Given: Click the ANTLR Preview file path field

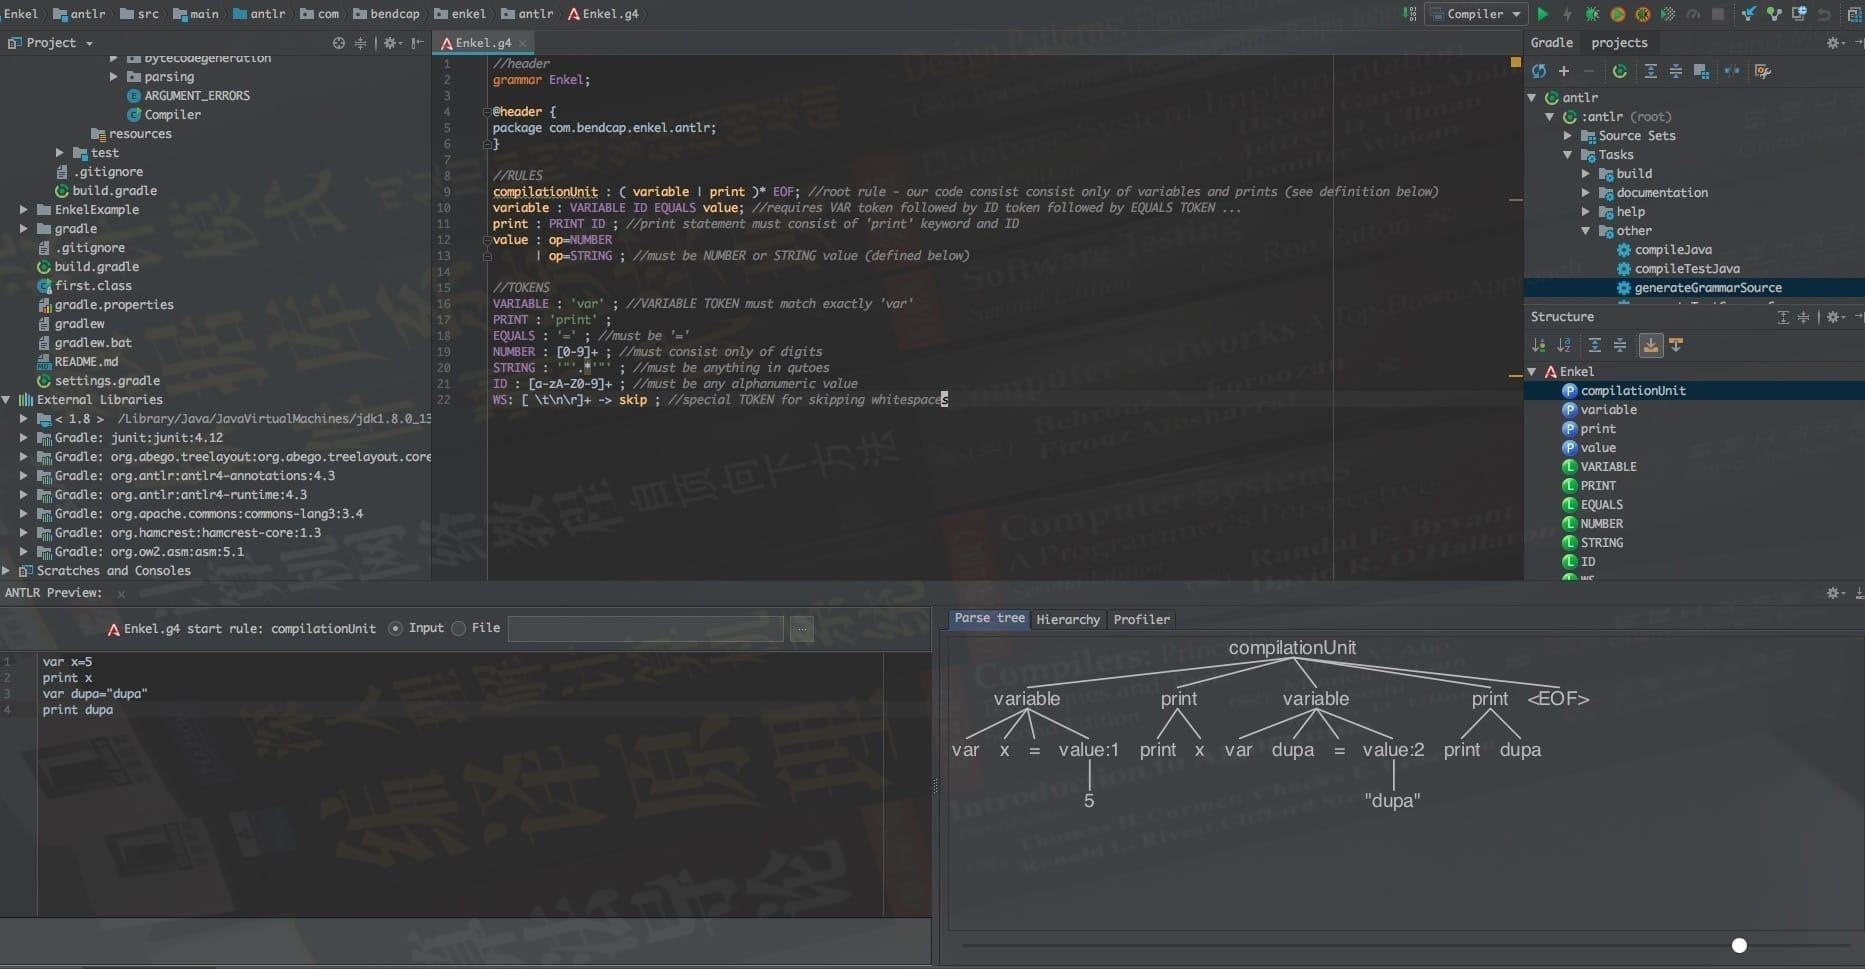Looking at the screenshot, I should tap(646, 629).
